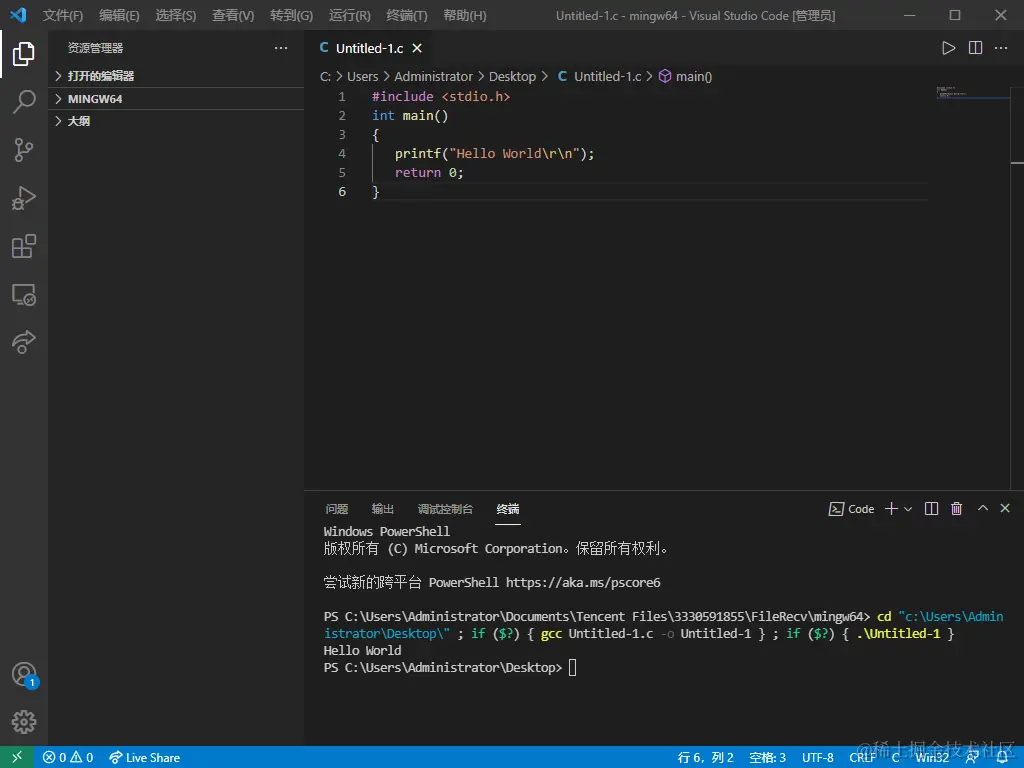Select the Untitled-1.c editor tab
Viewport: 1024px width, 768px height.
(370, 48)
